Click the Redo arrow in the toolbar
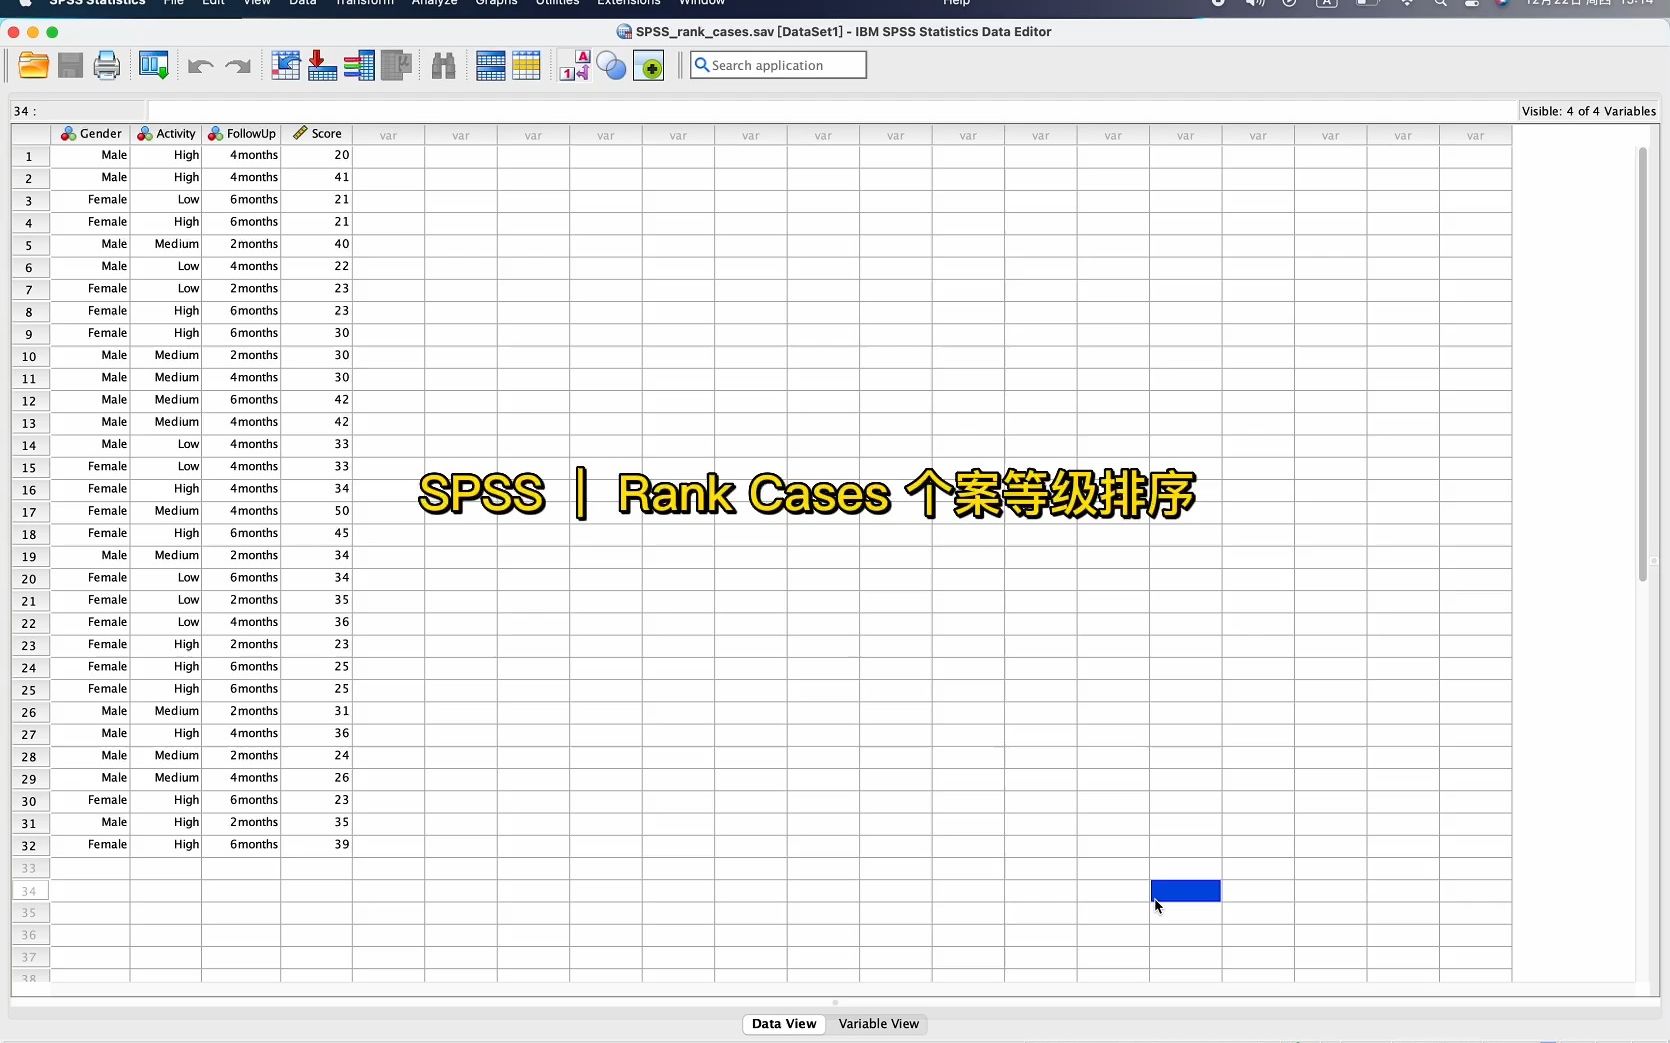Viewport: 1670px width, 1043px height. (x=238, y=67)
